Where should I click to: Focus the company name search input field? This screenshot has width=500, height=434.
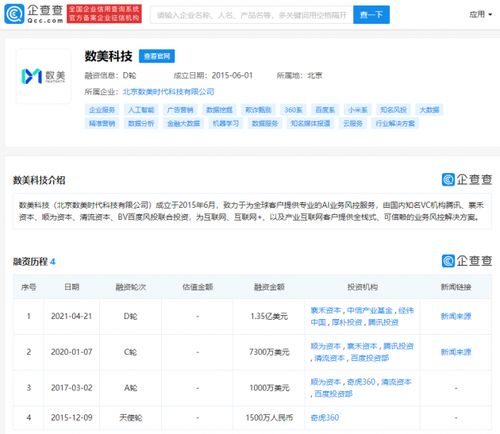coord(252,15)
